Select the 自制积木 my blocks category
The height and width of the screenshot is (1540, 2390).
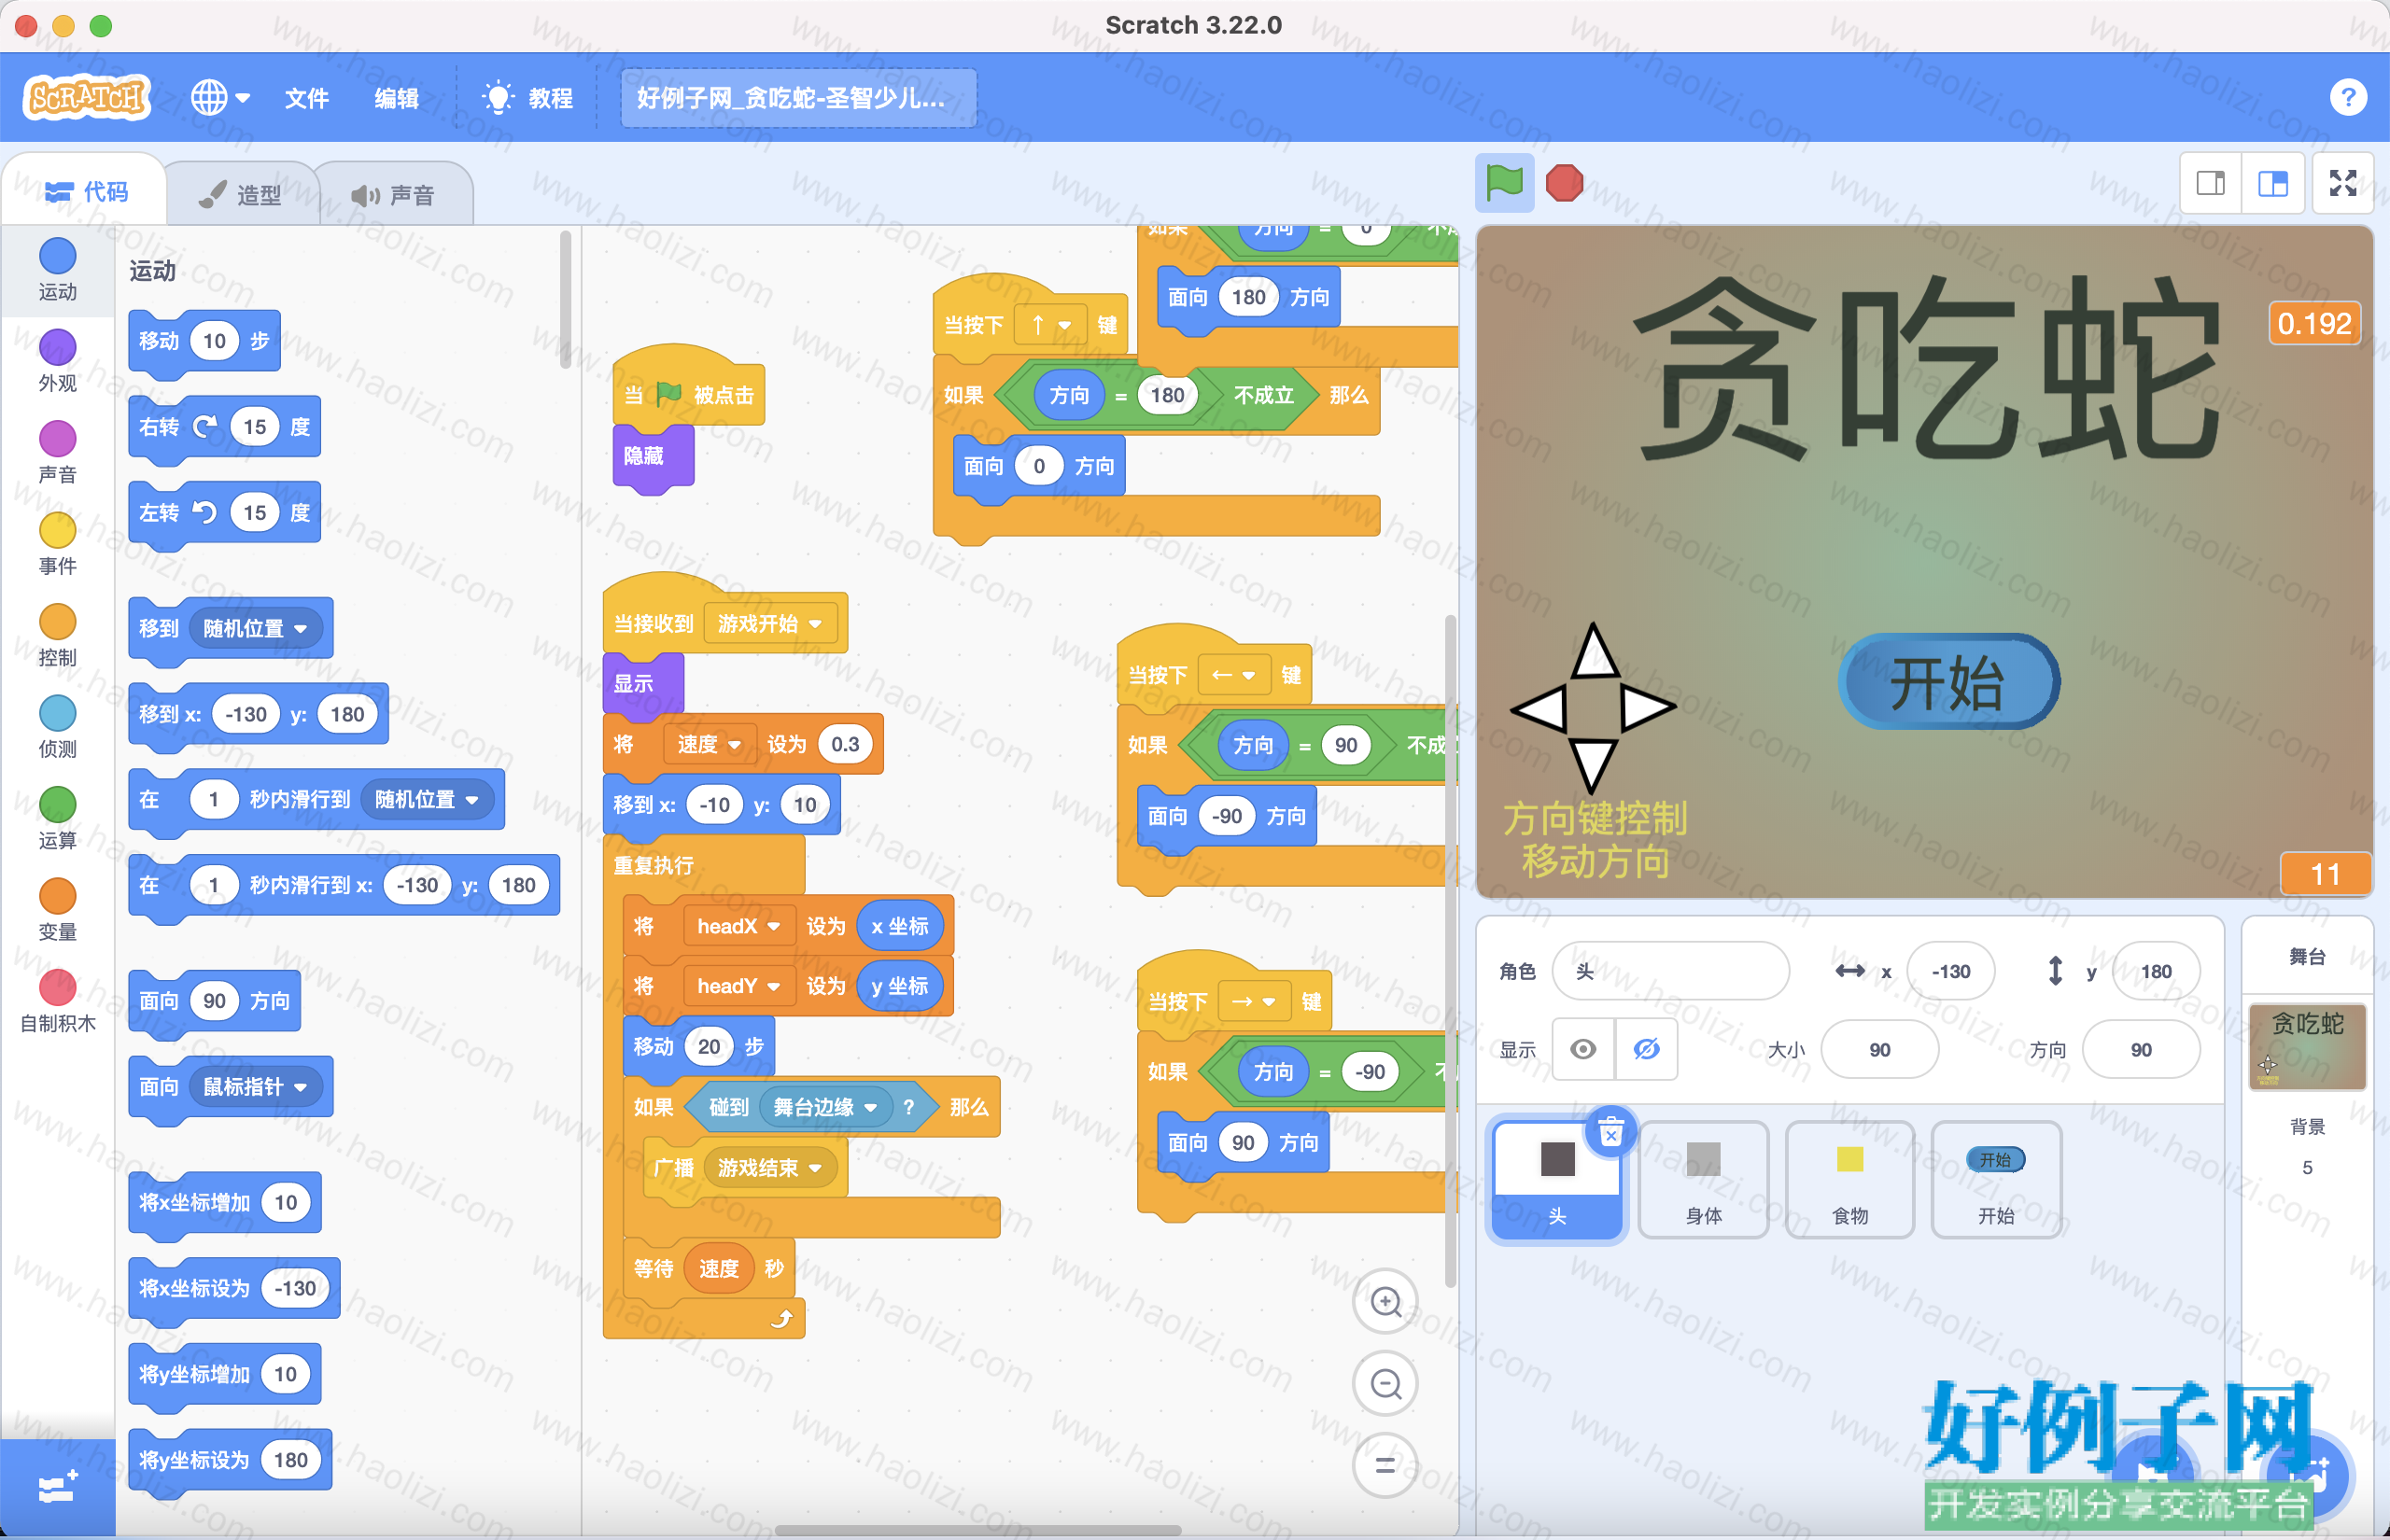tap(58, 1001)
